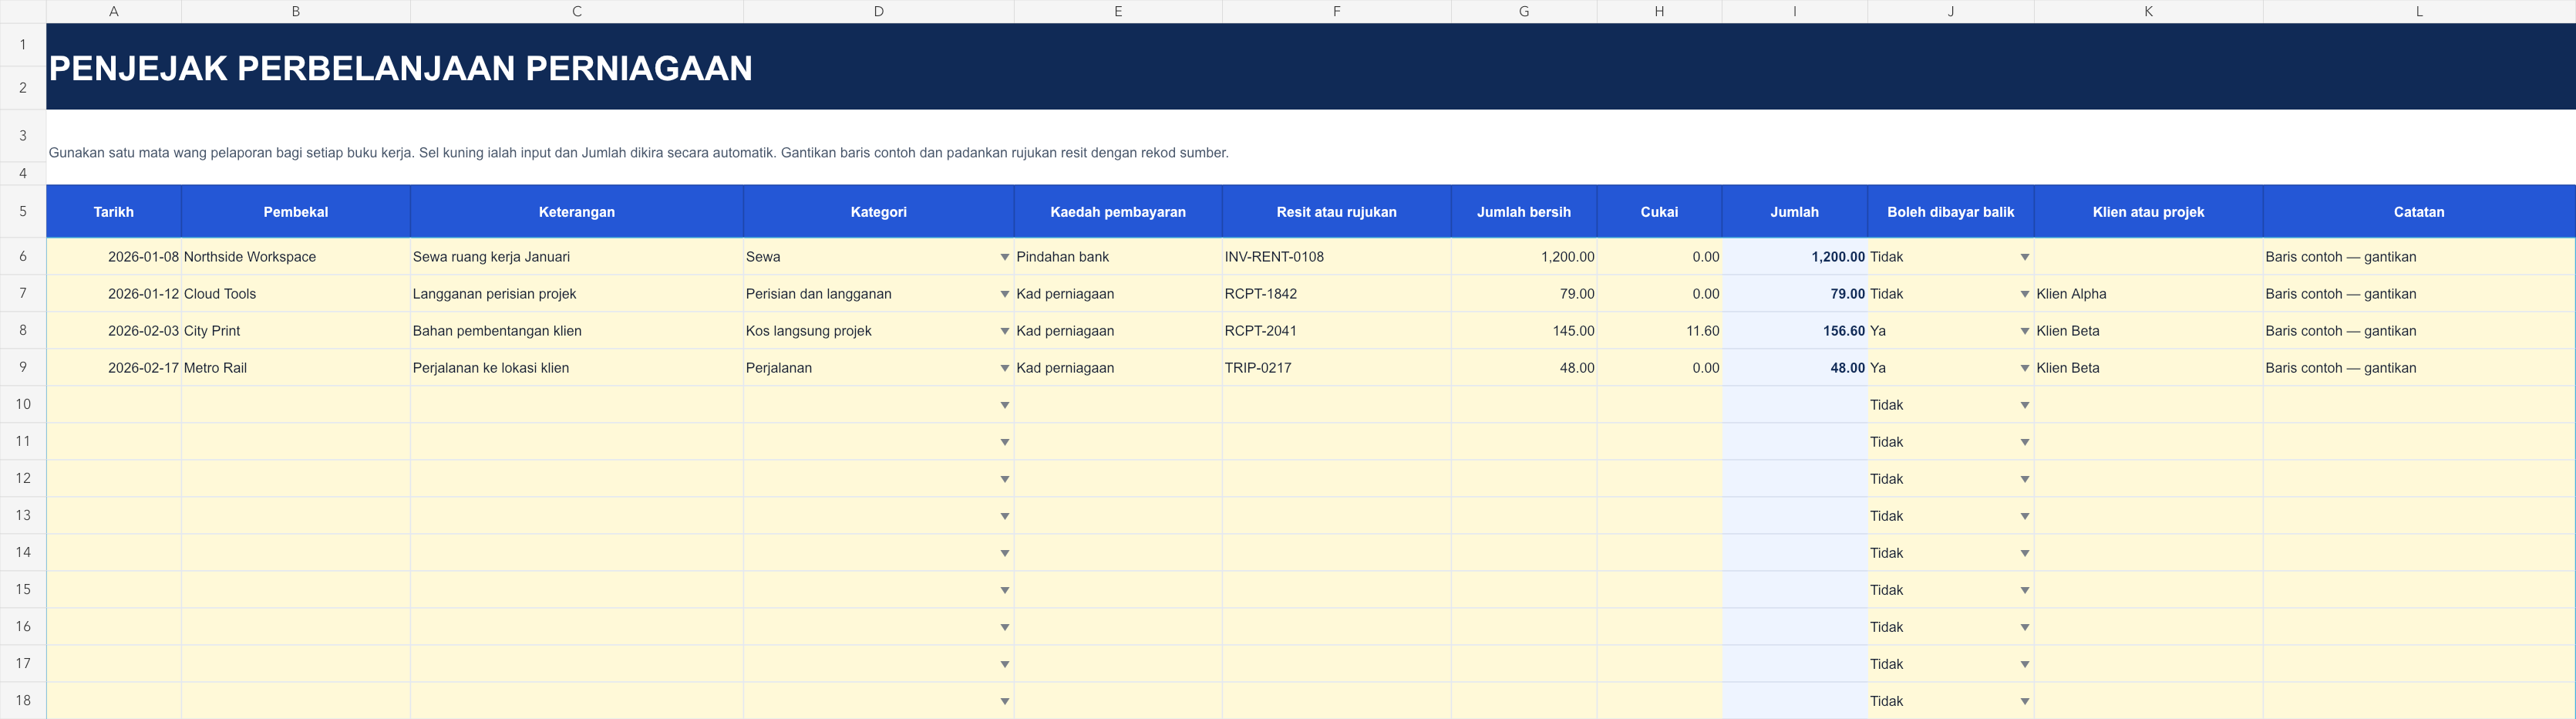2576x719 pixels.
Task: Click the empty Tarikh input cell in row 10
Action: pos(114,405)
